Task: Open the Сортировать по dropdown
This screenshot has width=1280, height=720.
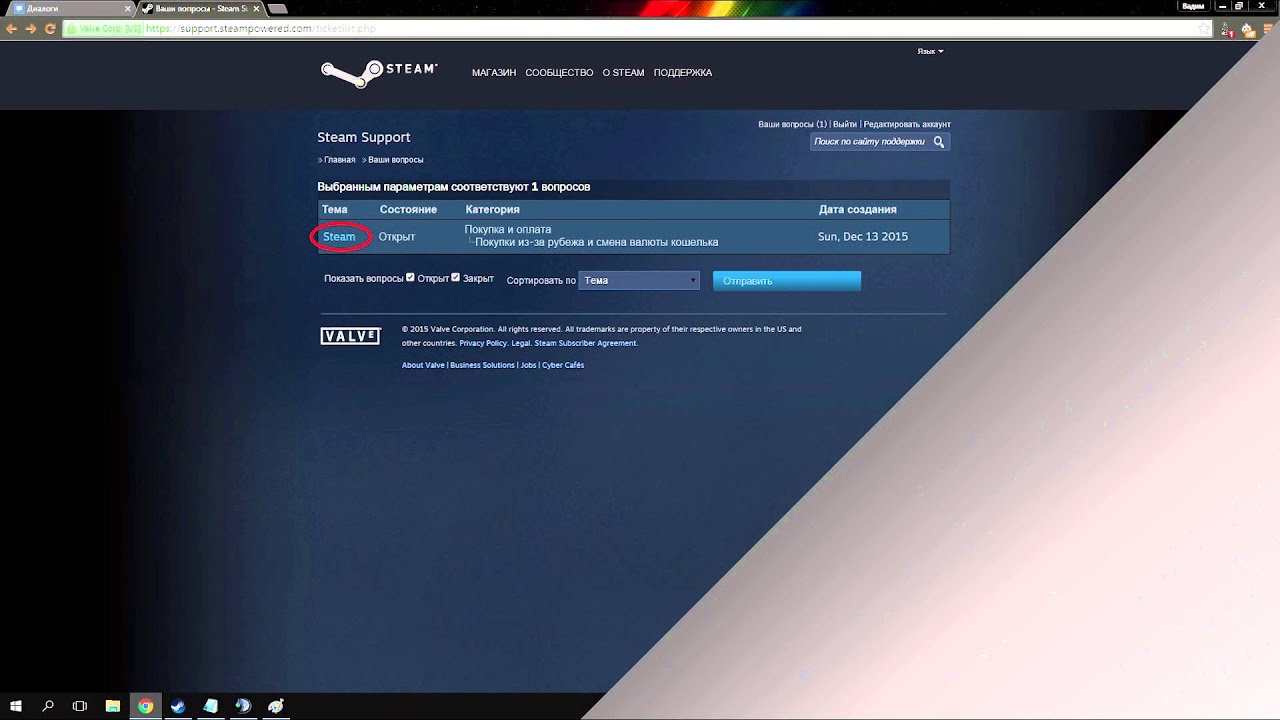Action: [x=640, y=281]
